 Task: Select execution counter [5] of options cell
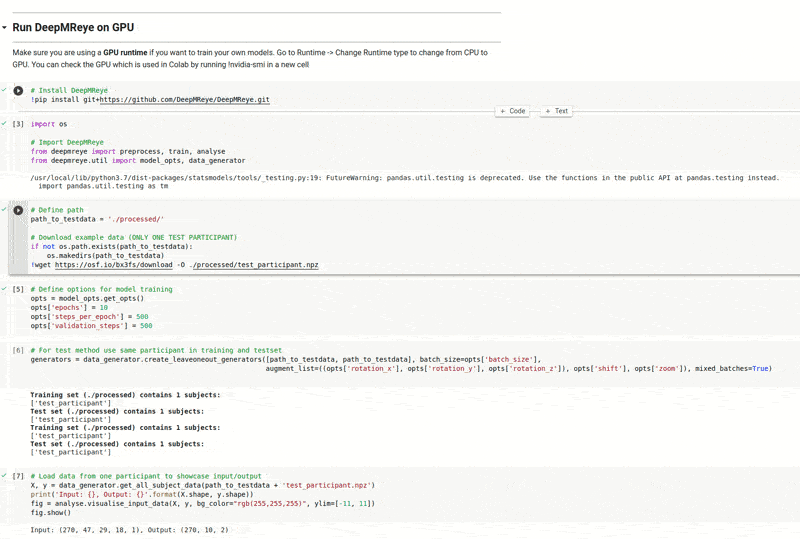click(18, 289)
